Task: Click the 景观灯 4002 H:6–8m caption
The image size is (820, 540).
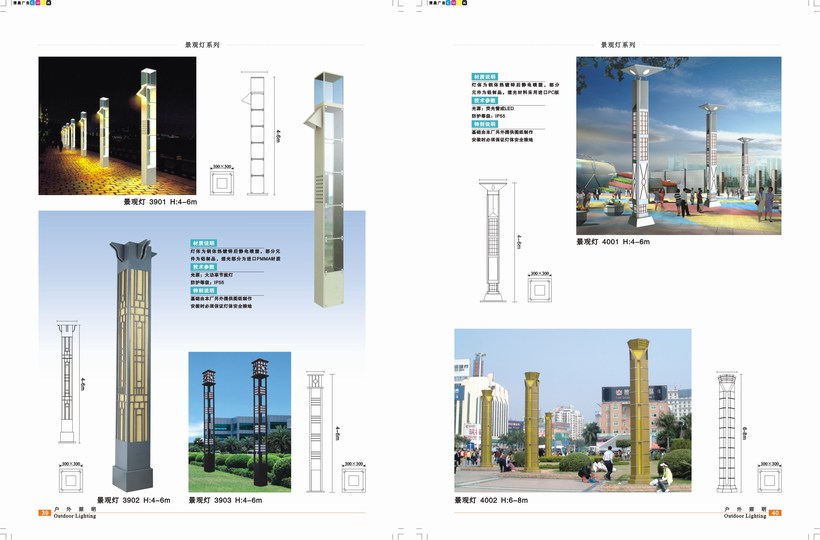Action: [x=491, y=499]
